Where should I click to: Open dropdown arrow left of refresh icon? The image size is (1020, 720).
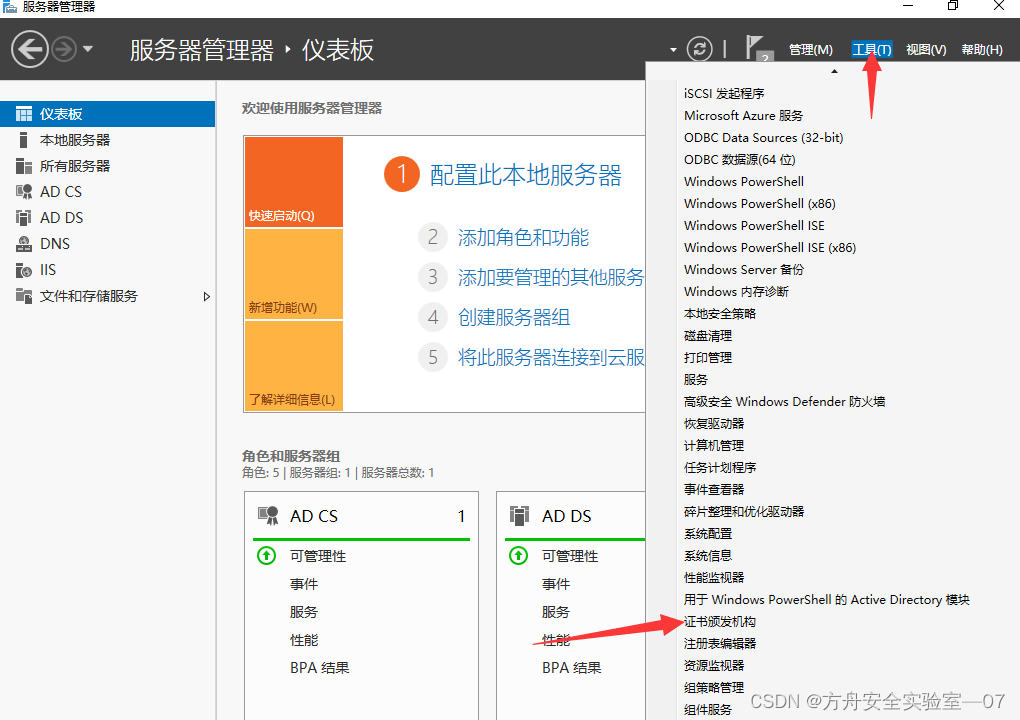pos(673,49)
